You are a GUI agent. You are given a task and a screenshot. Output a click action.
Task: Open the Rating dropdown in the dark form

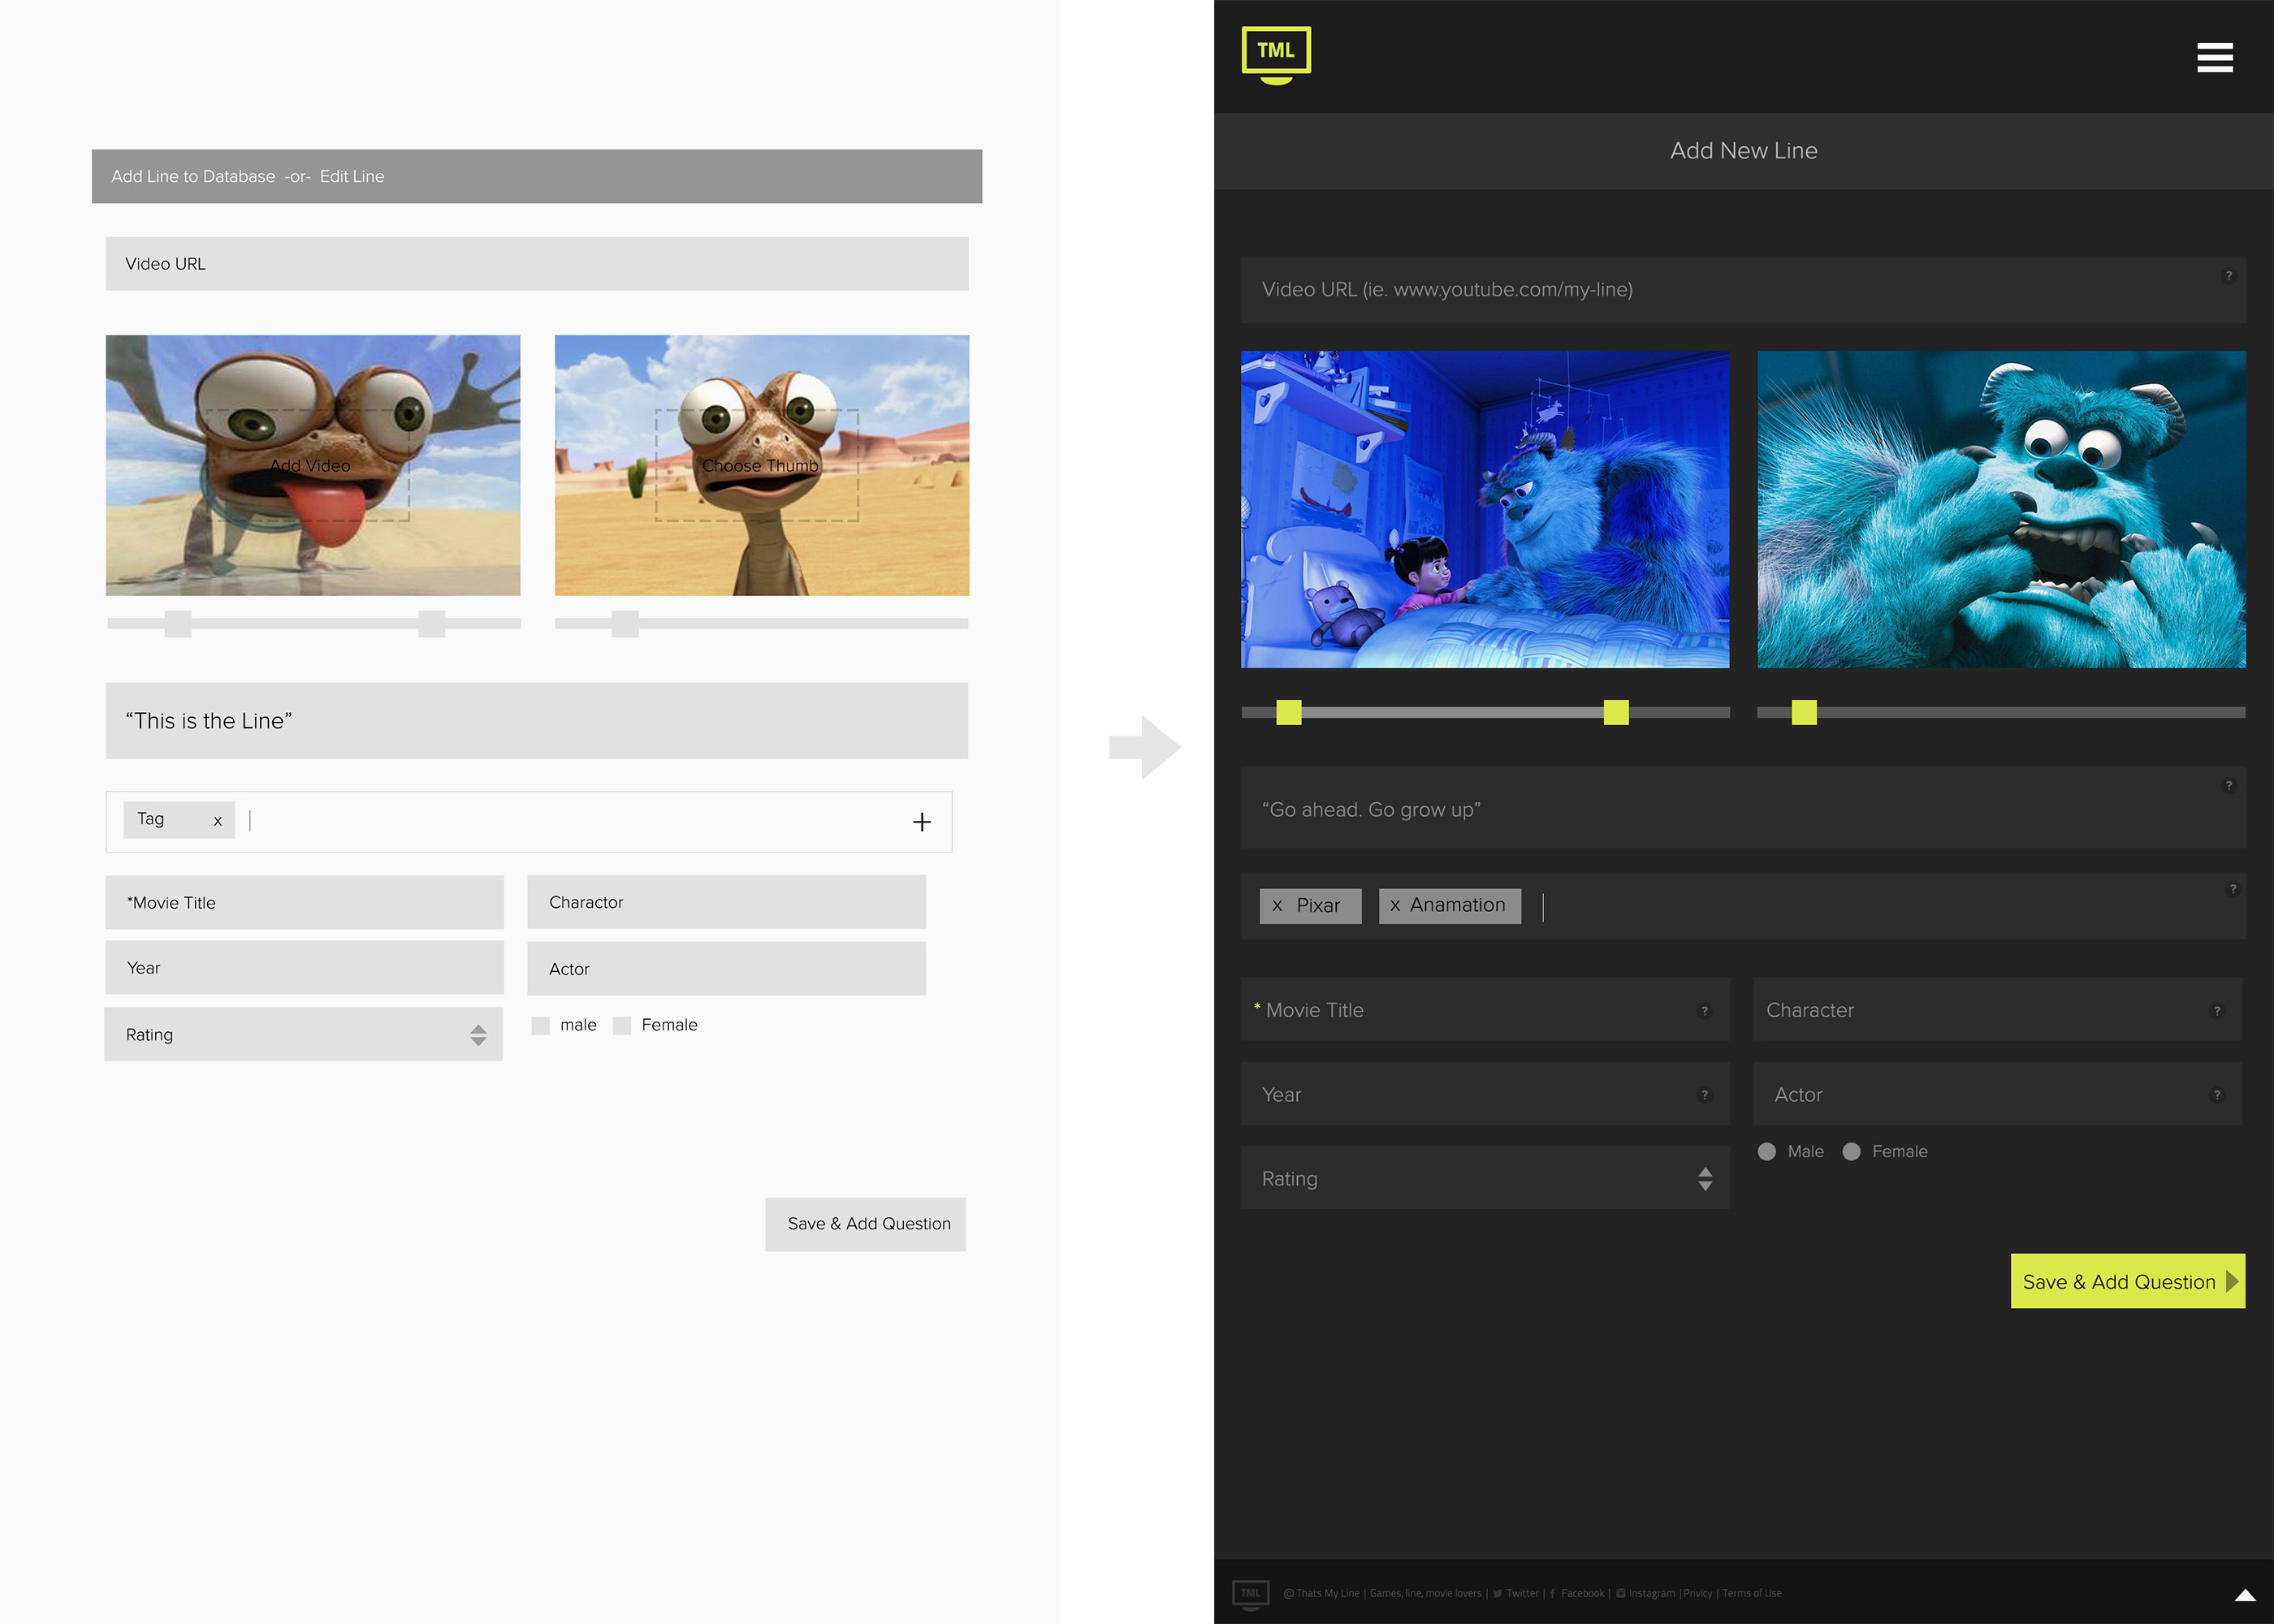1485,1178
